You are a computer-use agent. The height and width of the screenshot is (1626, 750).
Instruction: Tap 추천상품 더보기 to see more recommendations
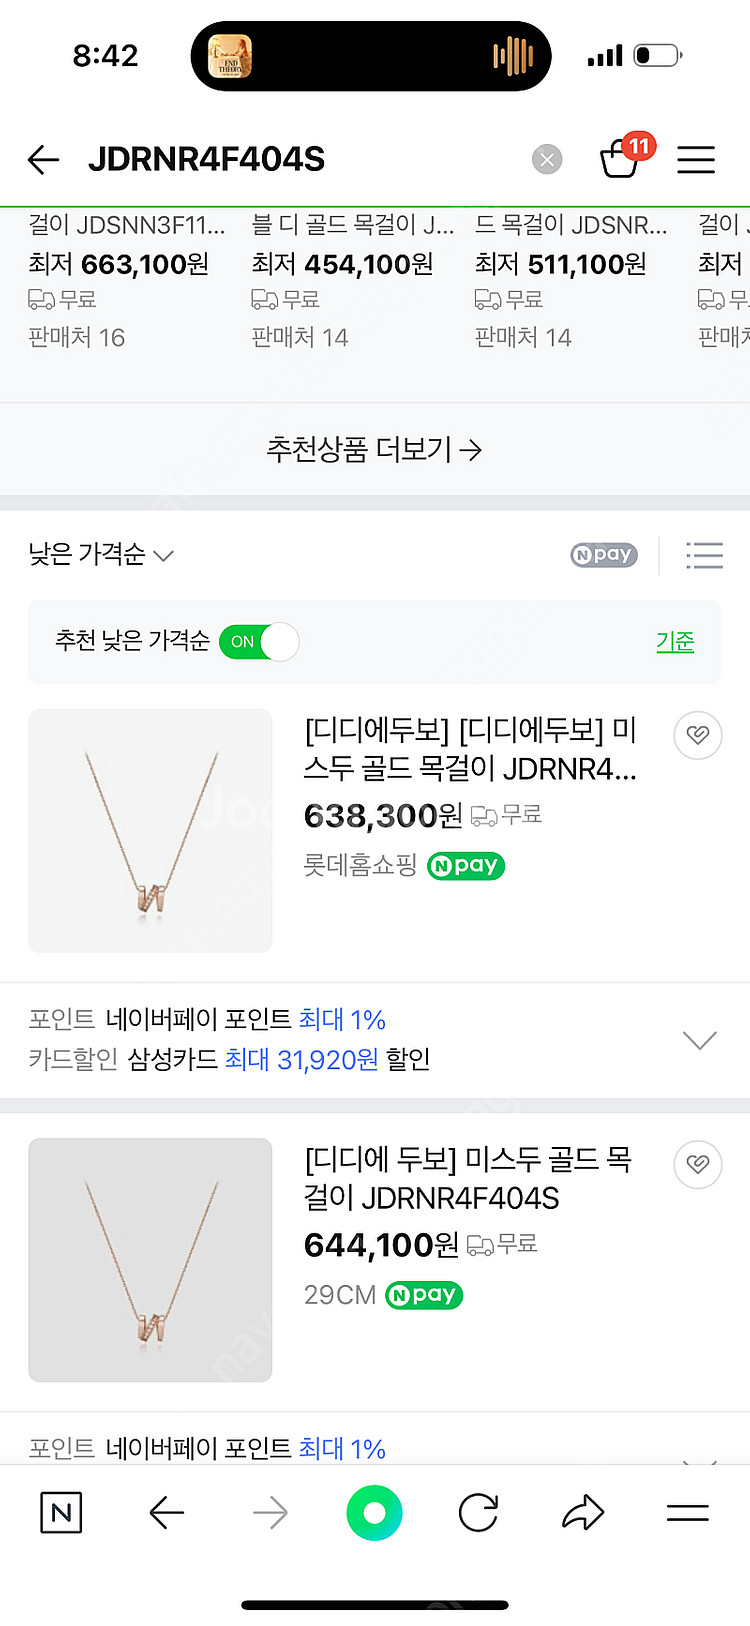[x=374, y=450]
